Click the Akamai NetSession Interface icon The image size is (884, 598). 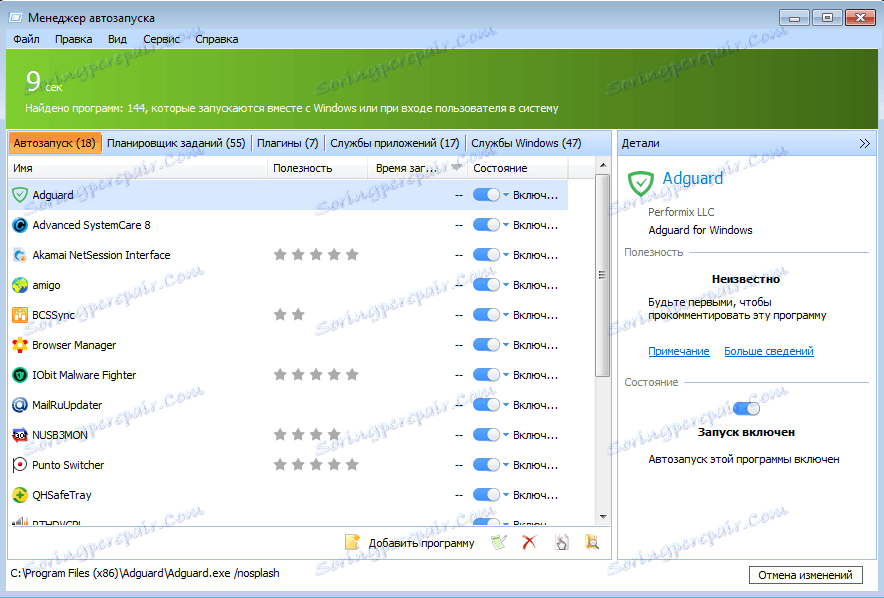click(x=20, y=255)
